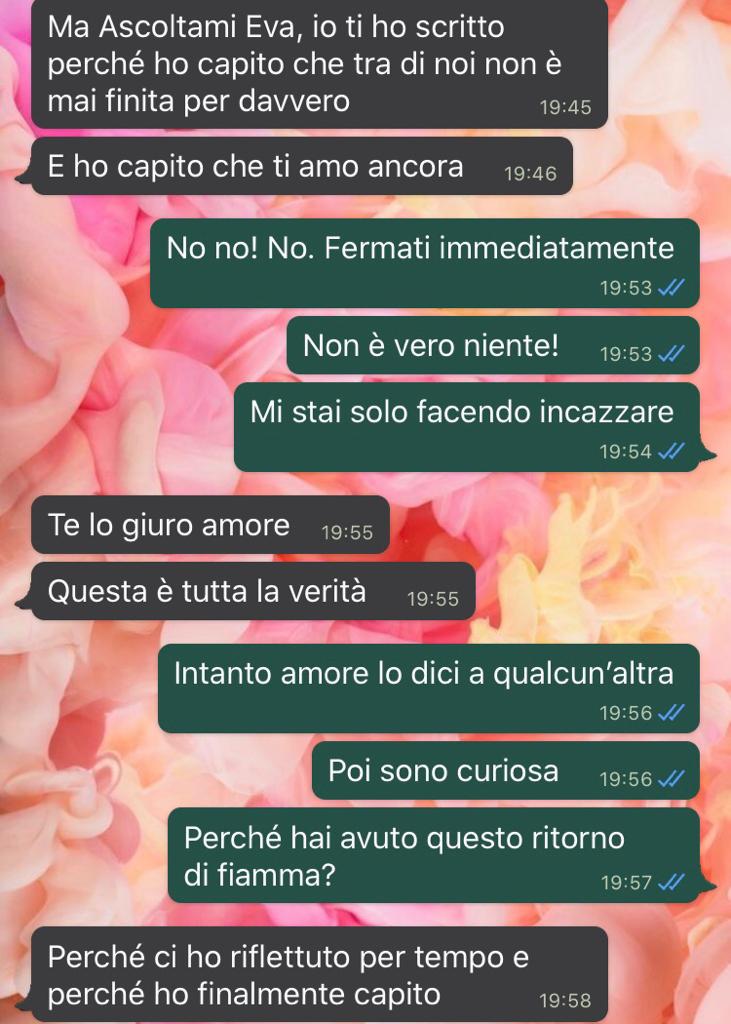
Task: Tap the read ticks on 'Intanto amore lo dici a qualcun'altra'
Action: (671, 712)
